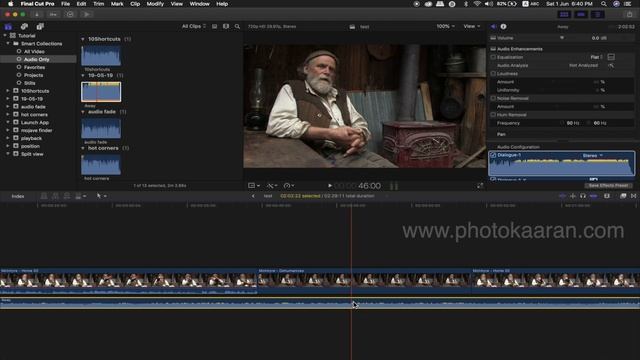Screen dimensions: 640x360
Task: Open the select tool arrow dropdown
Action: [101, 196]
